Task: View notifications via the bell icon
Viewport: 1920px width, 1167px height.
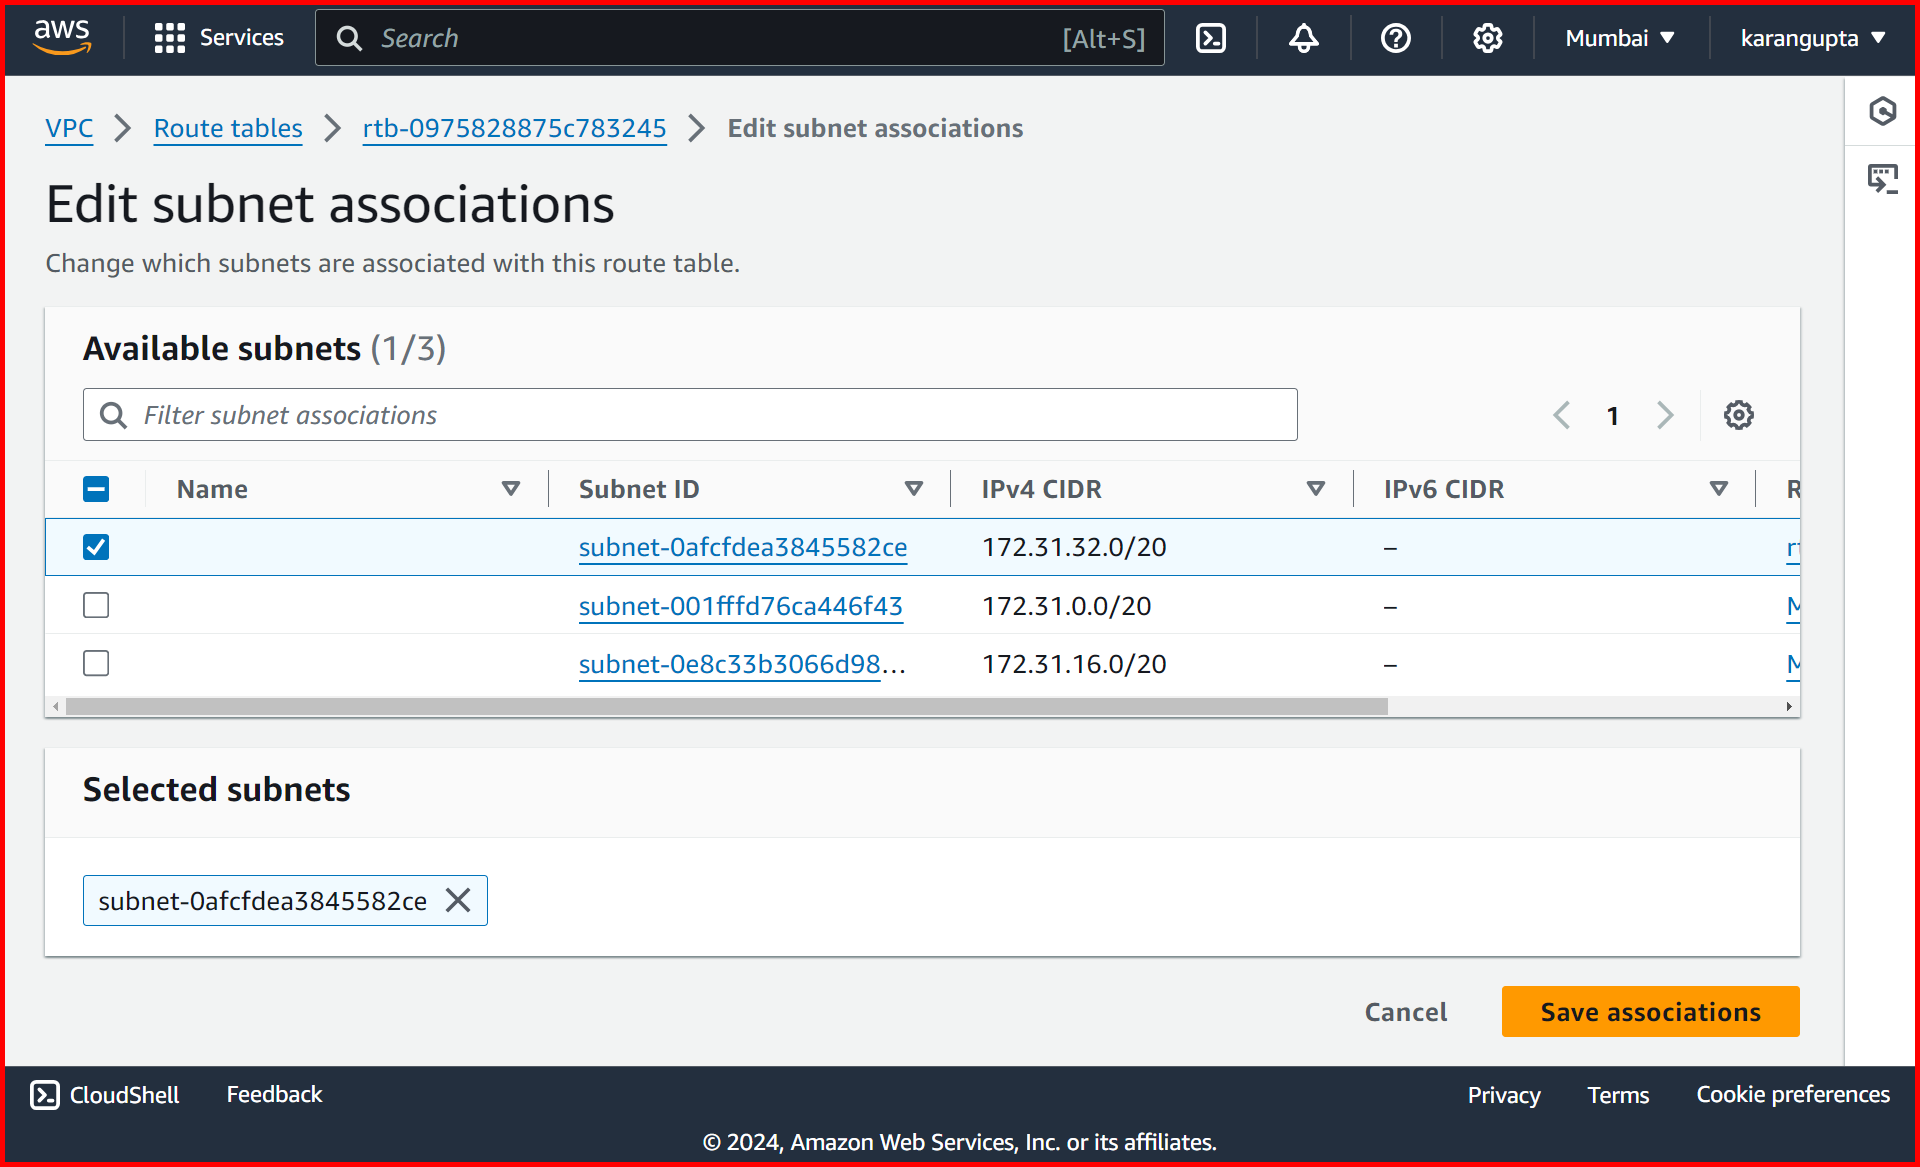Action: pos(1303,37)
